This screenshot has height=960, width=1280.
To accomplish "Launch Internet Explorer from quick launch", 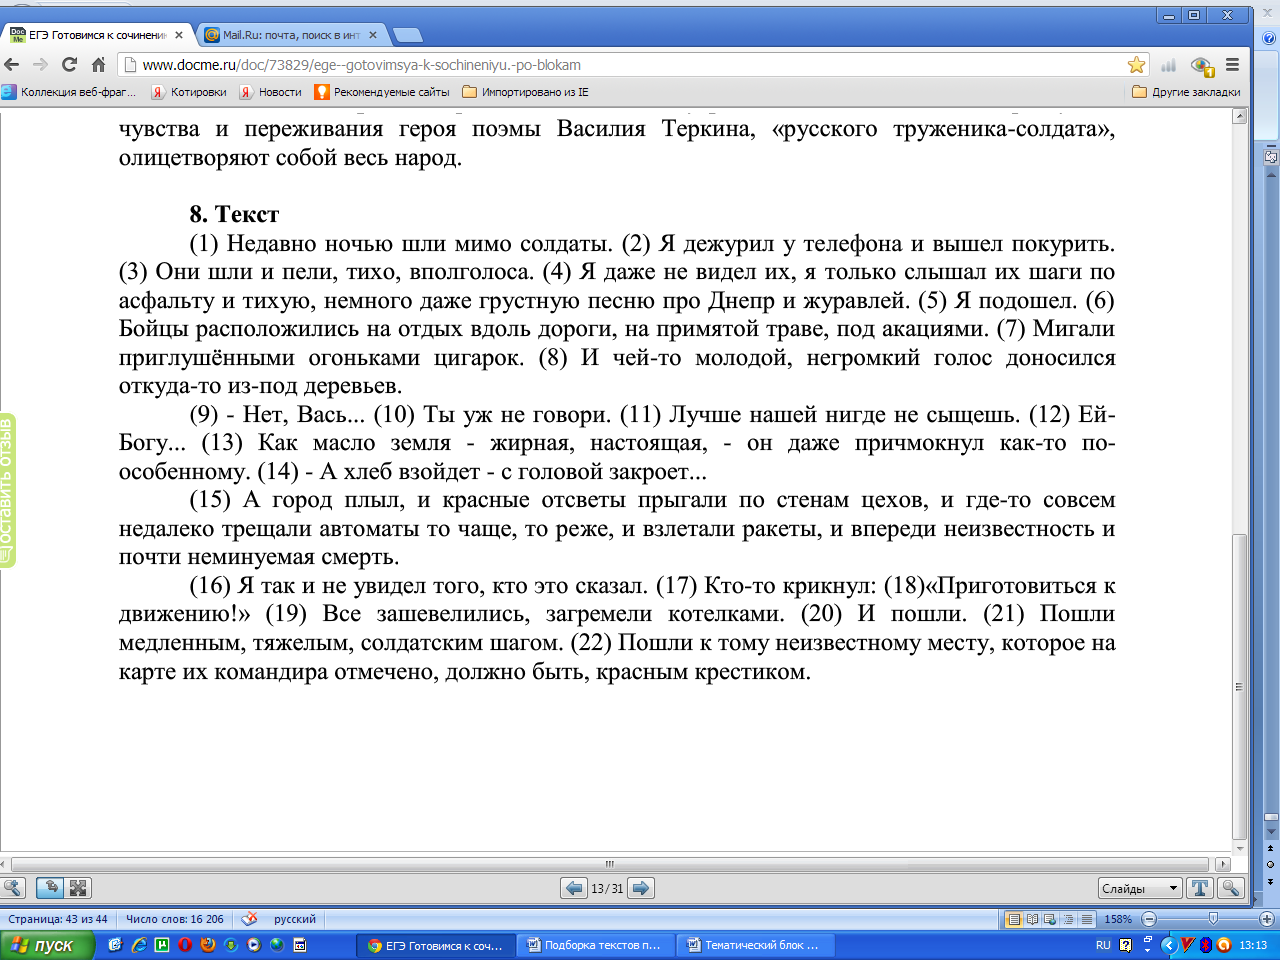I will (139, 945).
